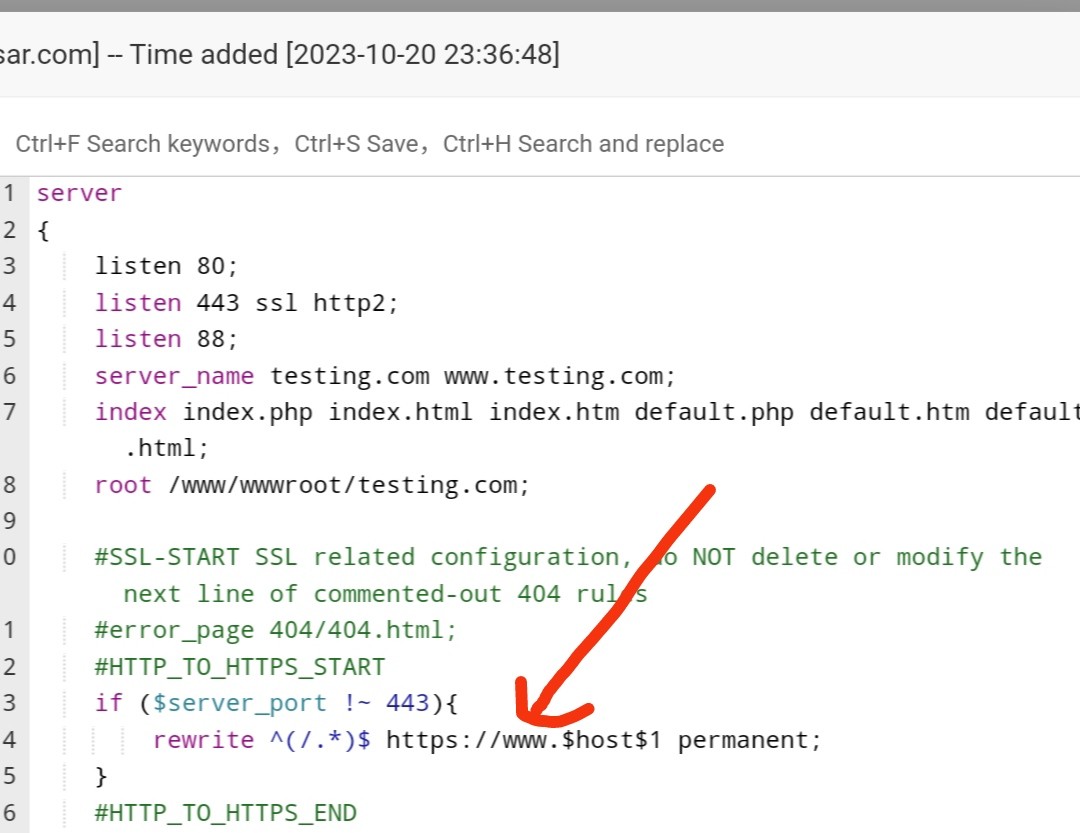Click the closing brace after the rewrite line
1080x833 pixels.
coord(101,777)
